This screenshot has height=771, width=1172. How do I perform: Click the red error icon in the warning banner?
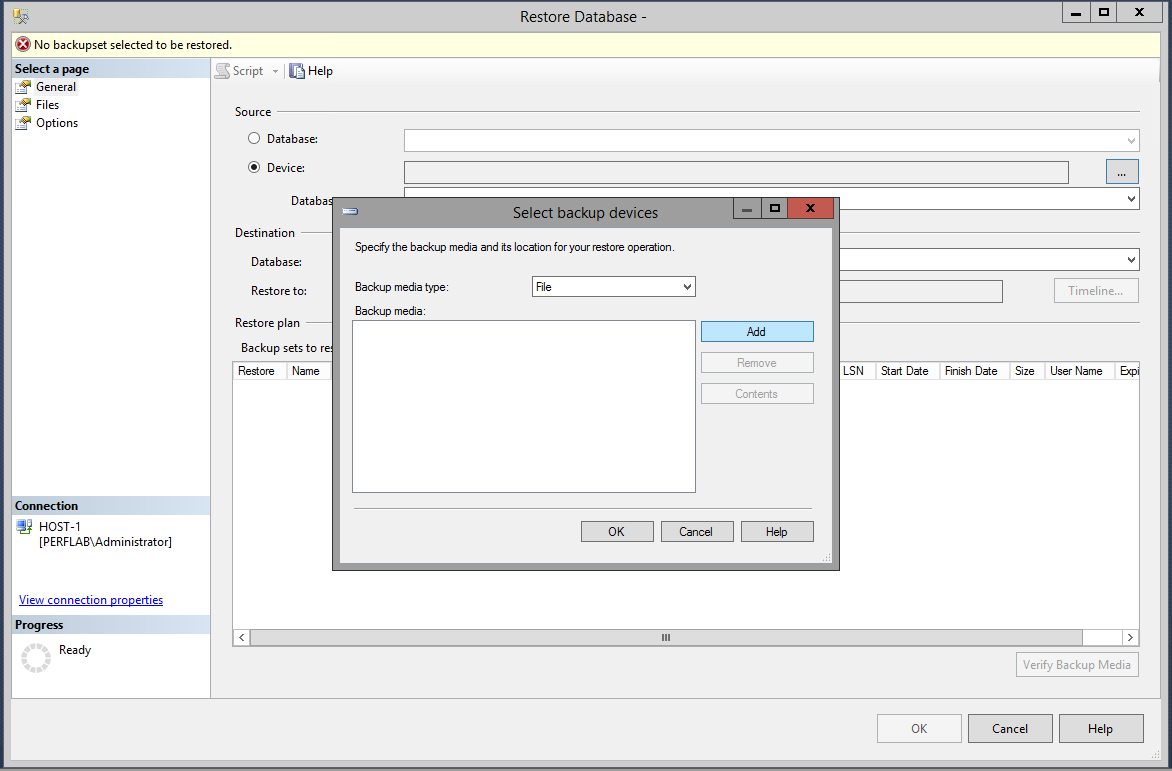[x=21, y=45]
